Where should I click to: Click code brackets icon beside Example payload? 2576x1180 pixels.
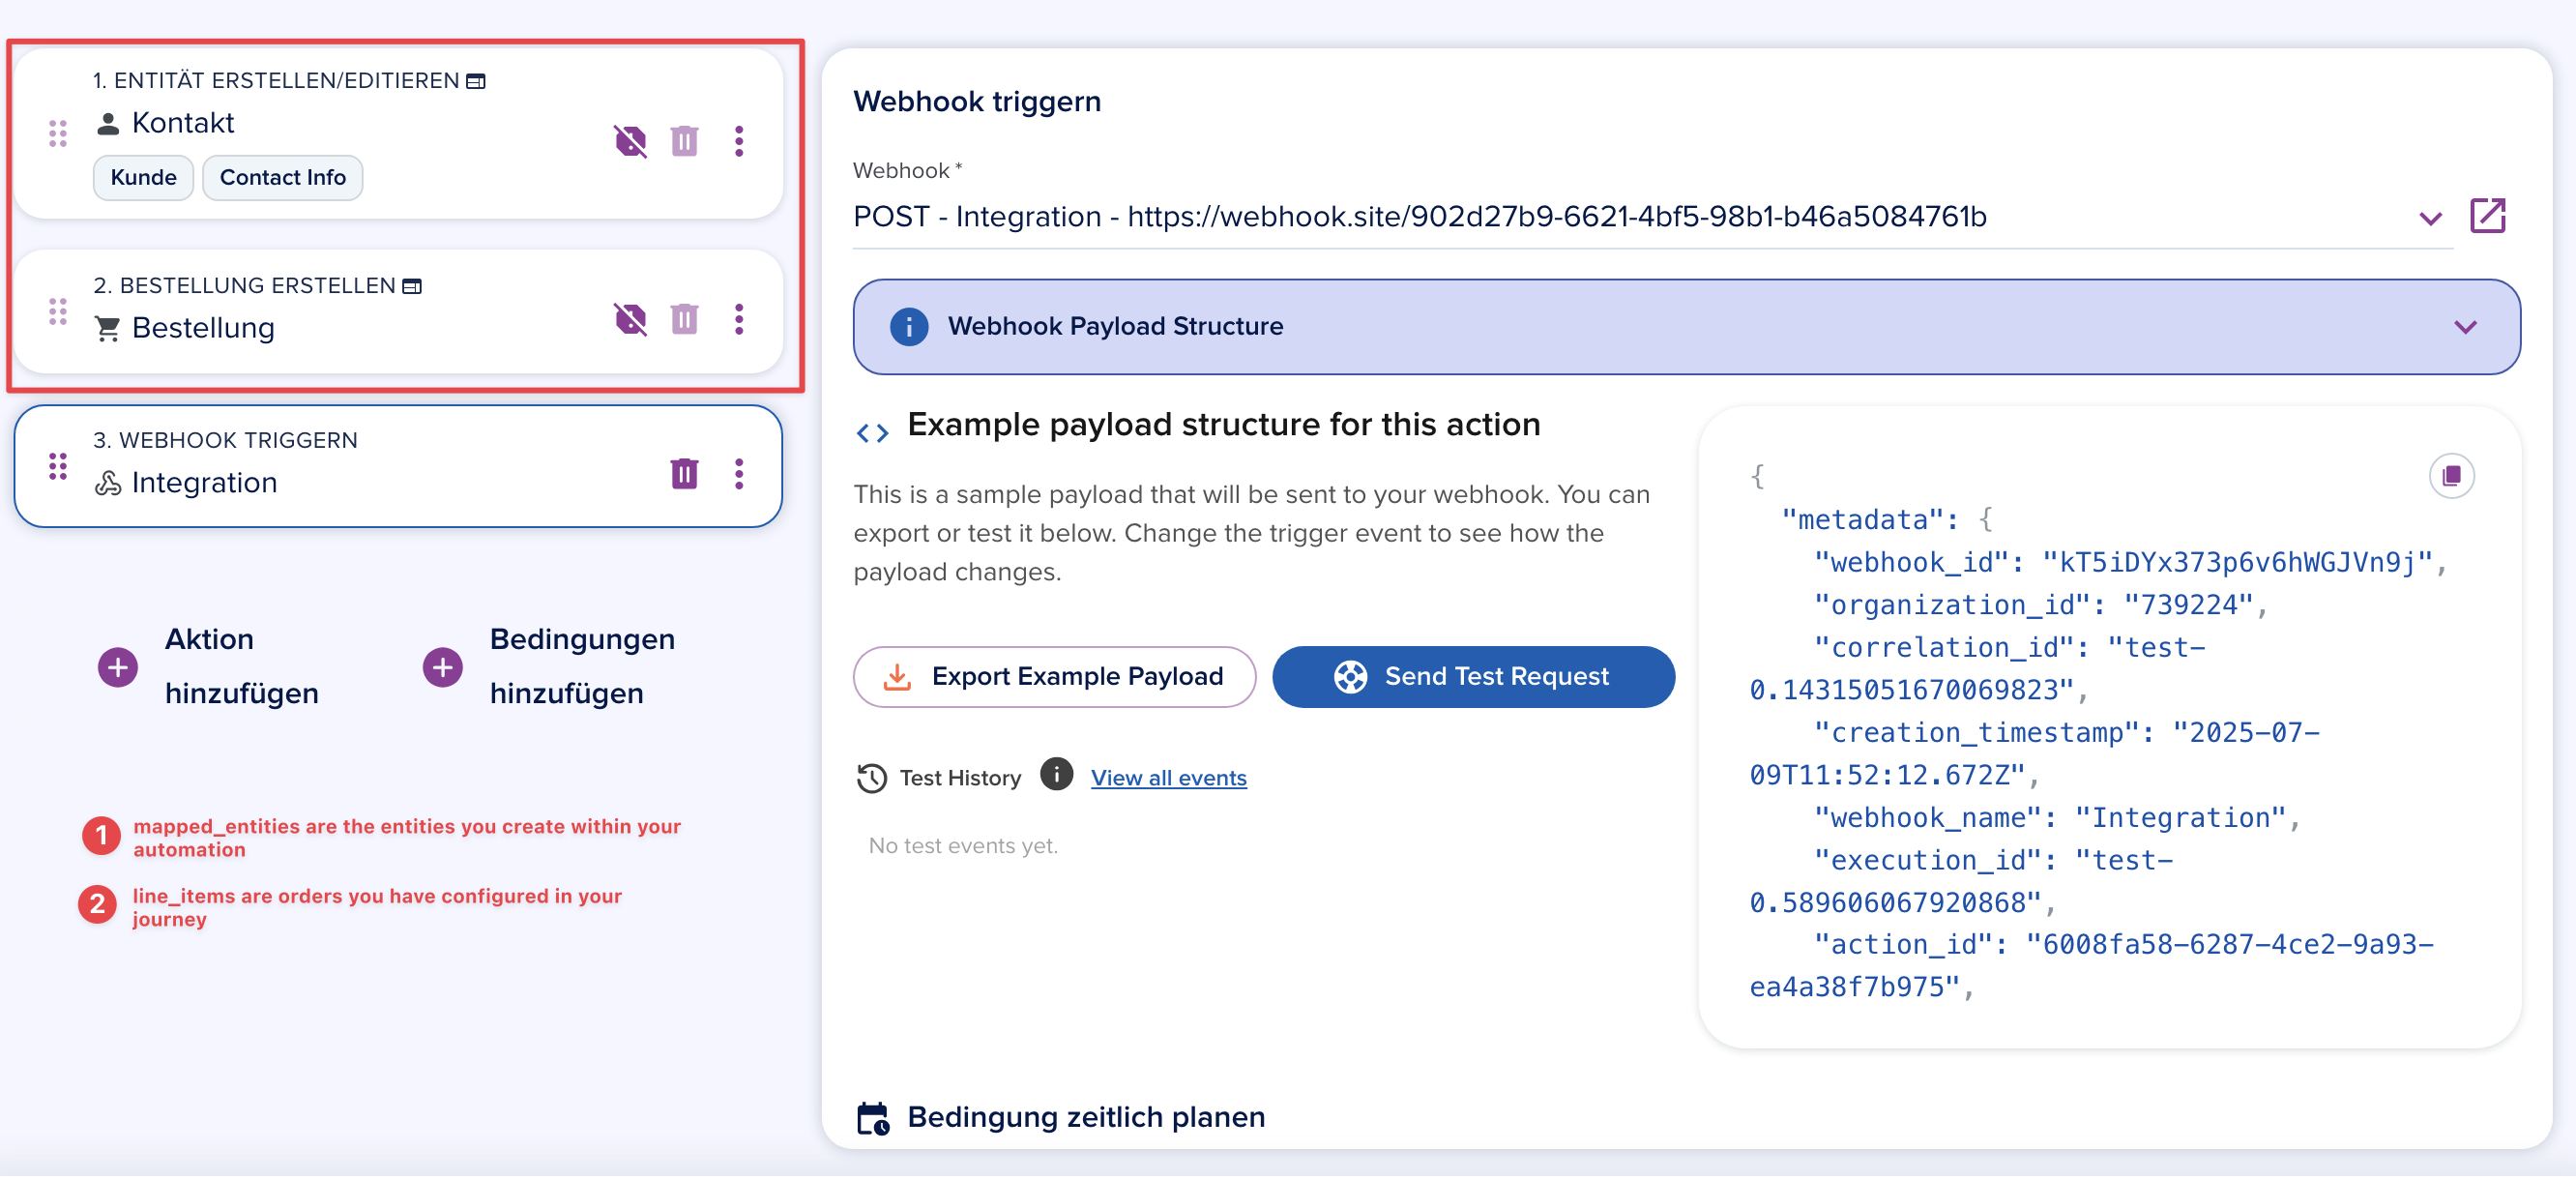click(x=873, y=434)
